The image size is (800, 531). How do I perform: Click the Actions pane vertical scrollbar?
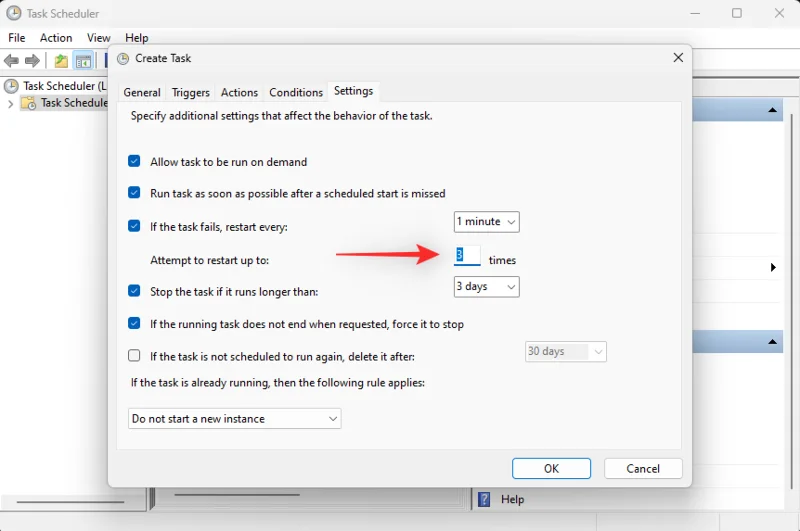click(x=791, y=301)
